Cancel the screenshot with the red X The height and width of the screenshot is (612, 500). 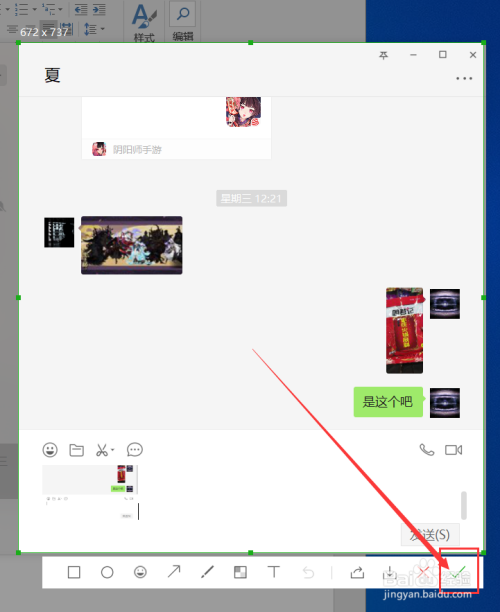click(x=423, y=572)
